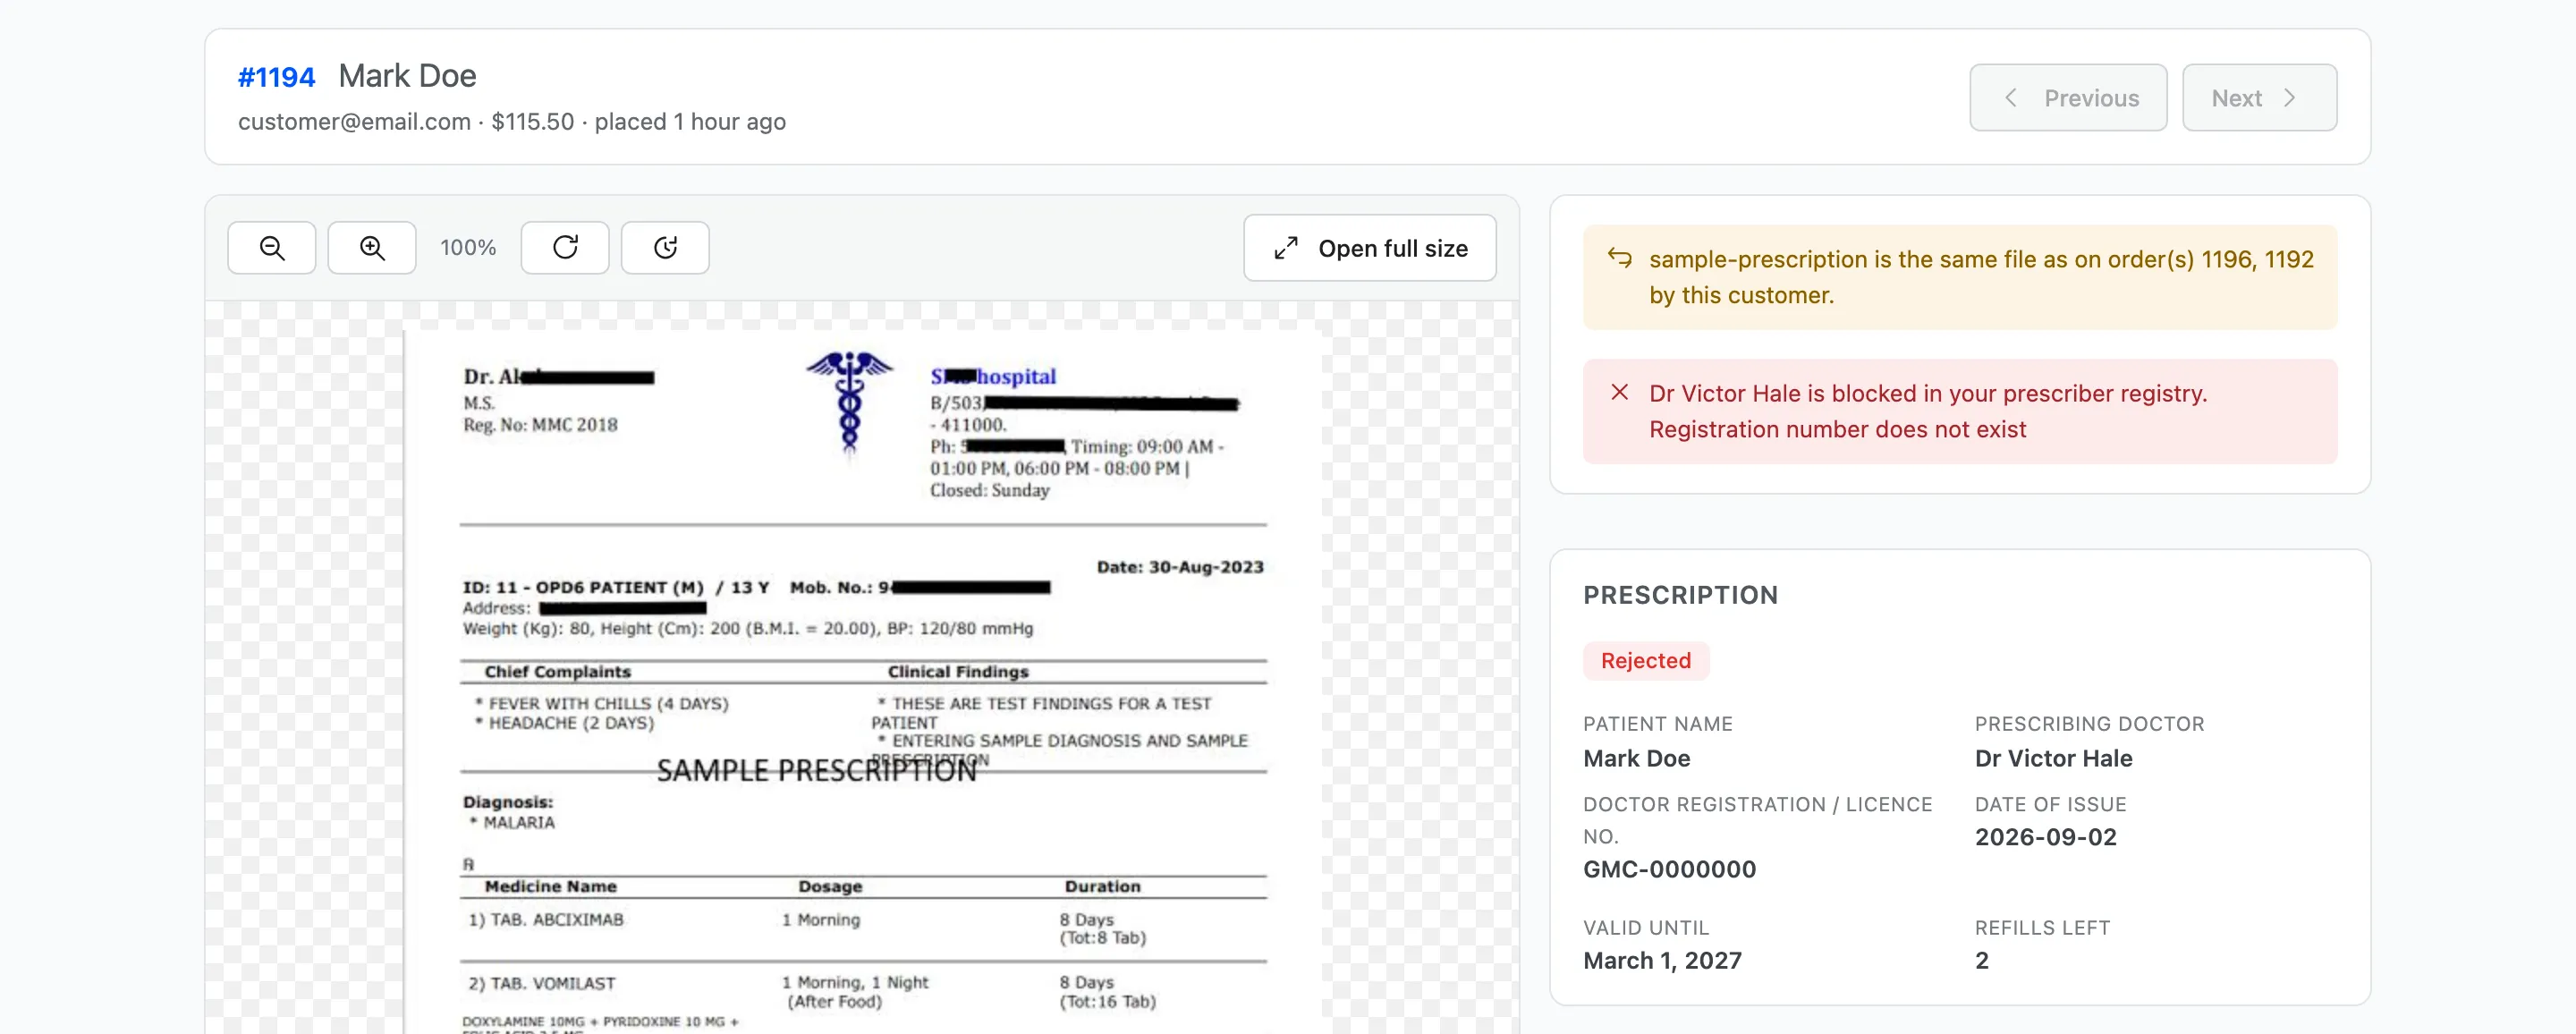Rotate the prescription clockwise
Screen dimensions: 2576x1034
pos(565,247)
